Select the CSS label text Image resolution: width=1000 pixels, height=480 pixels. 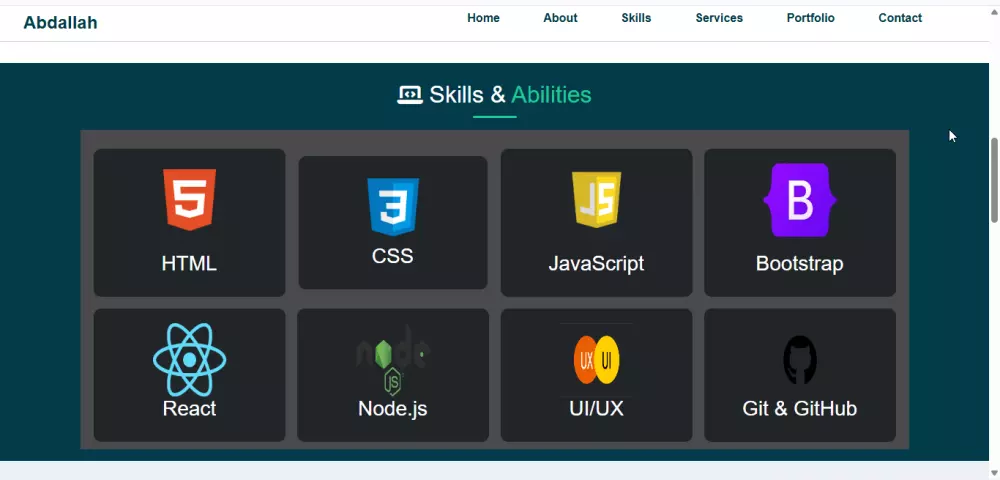point(393,256)
